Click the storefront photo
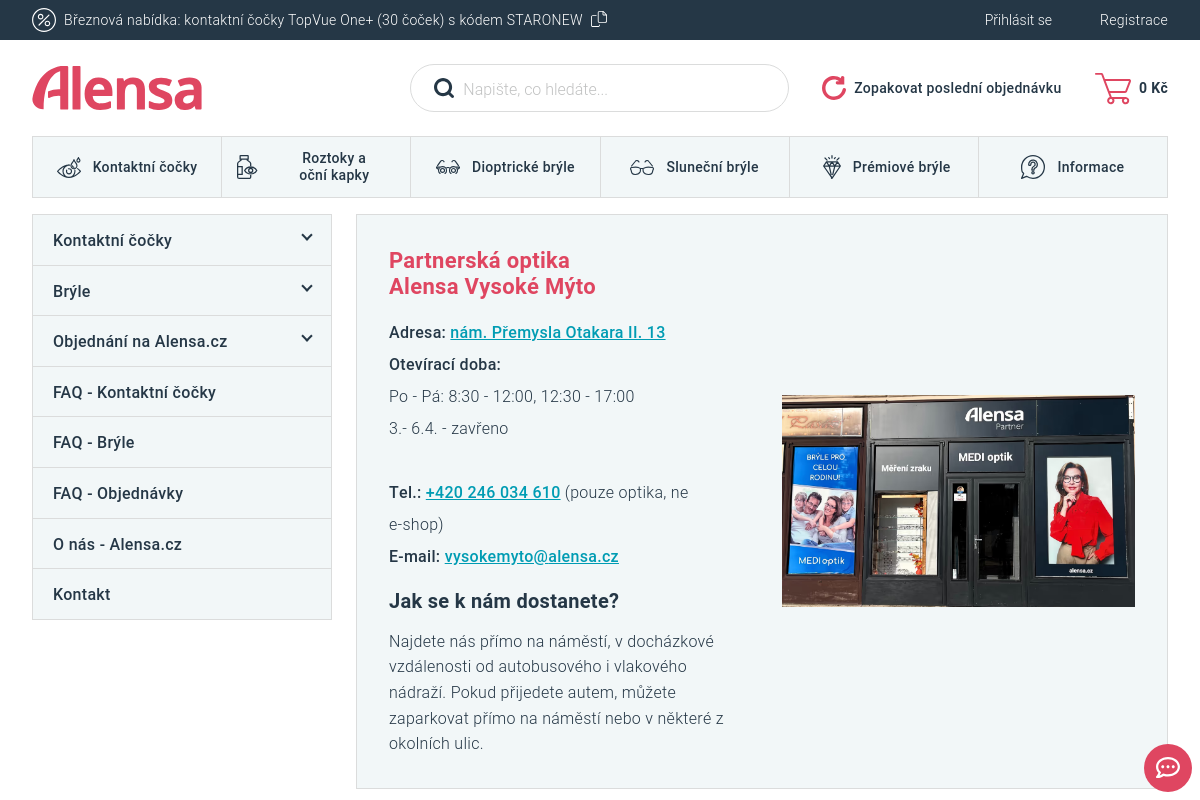The image size is (1200, 800). (958, 500)
